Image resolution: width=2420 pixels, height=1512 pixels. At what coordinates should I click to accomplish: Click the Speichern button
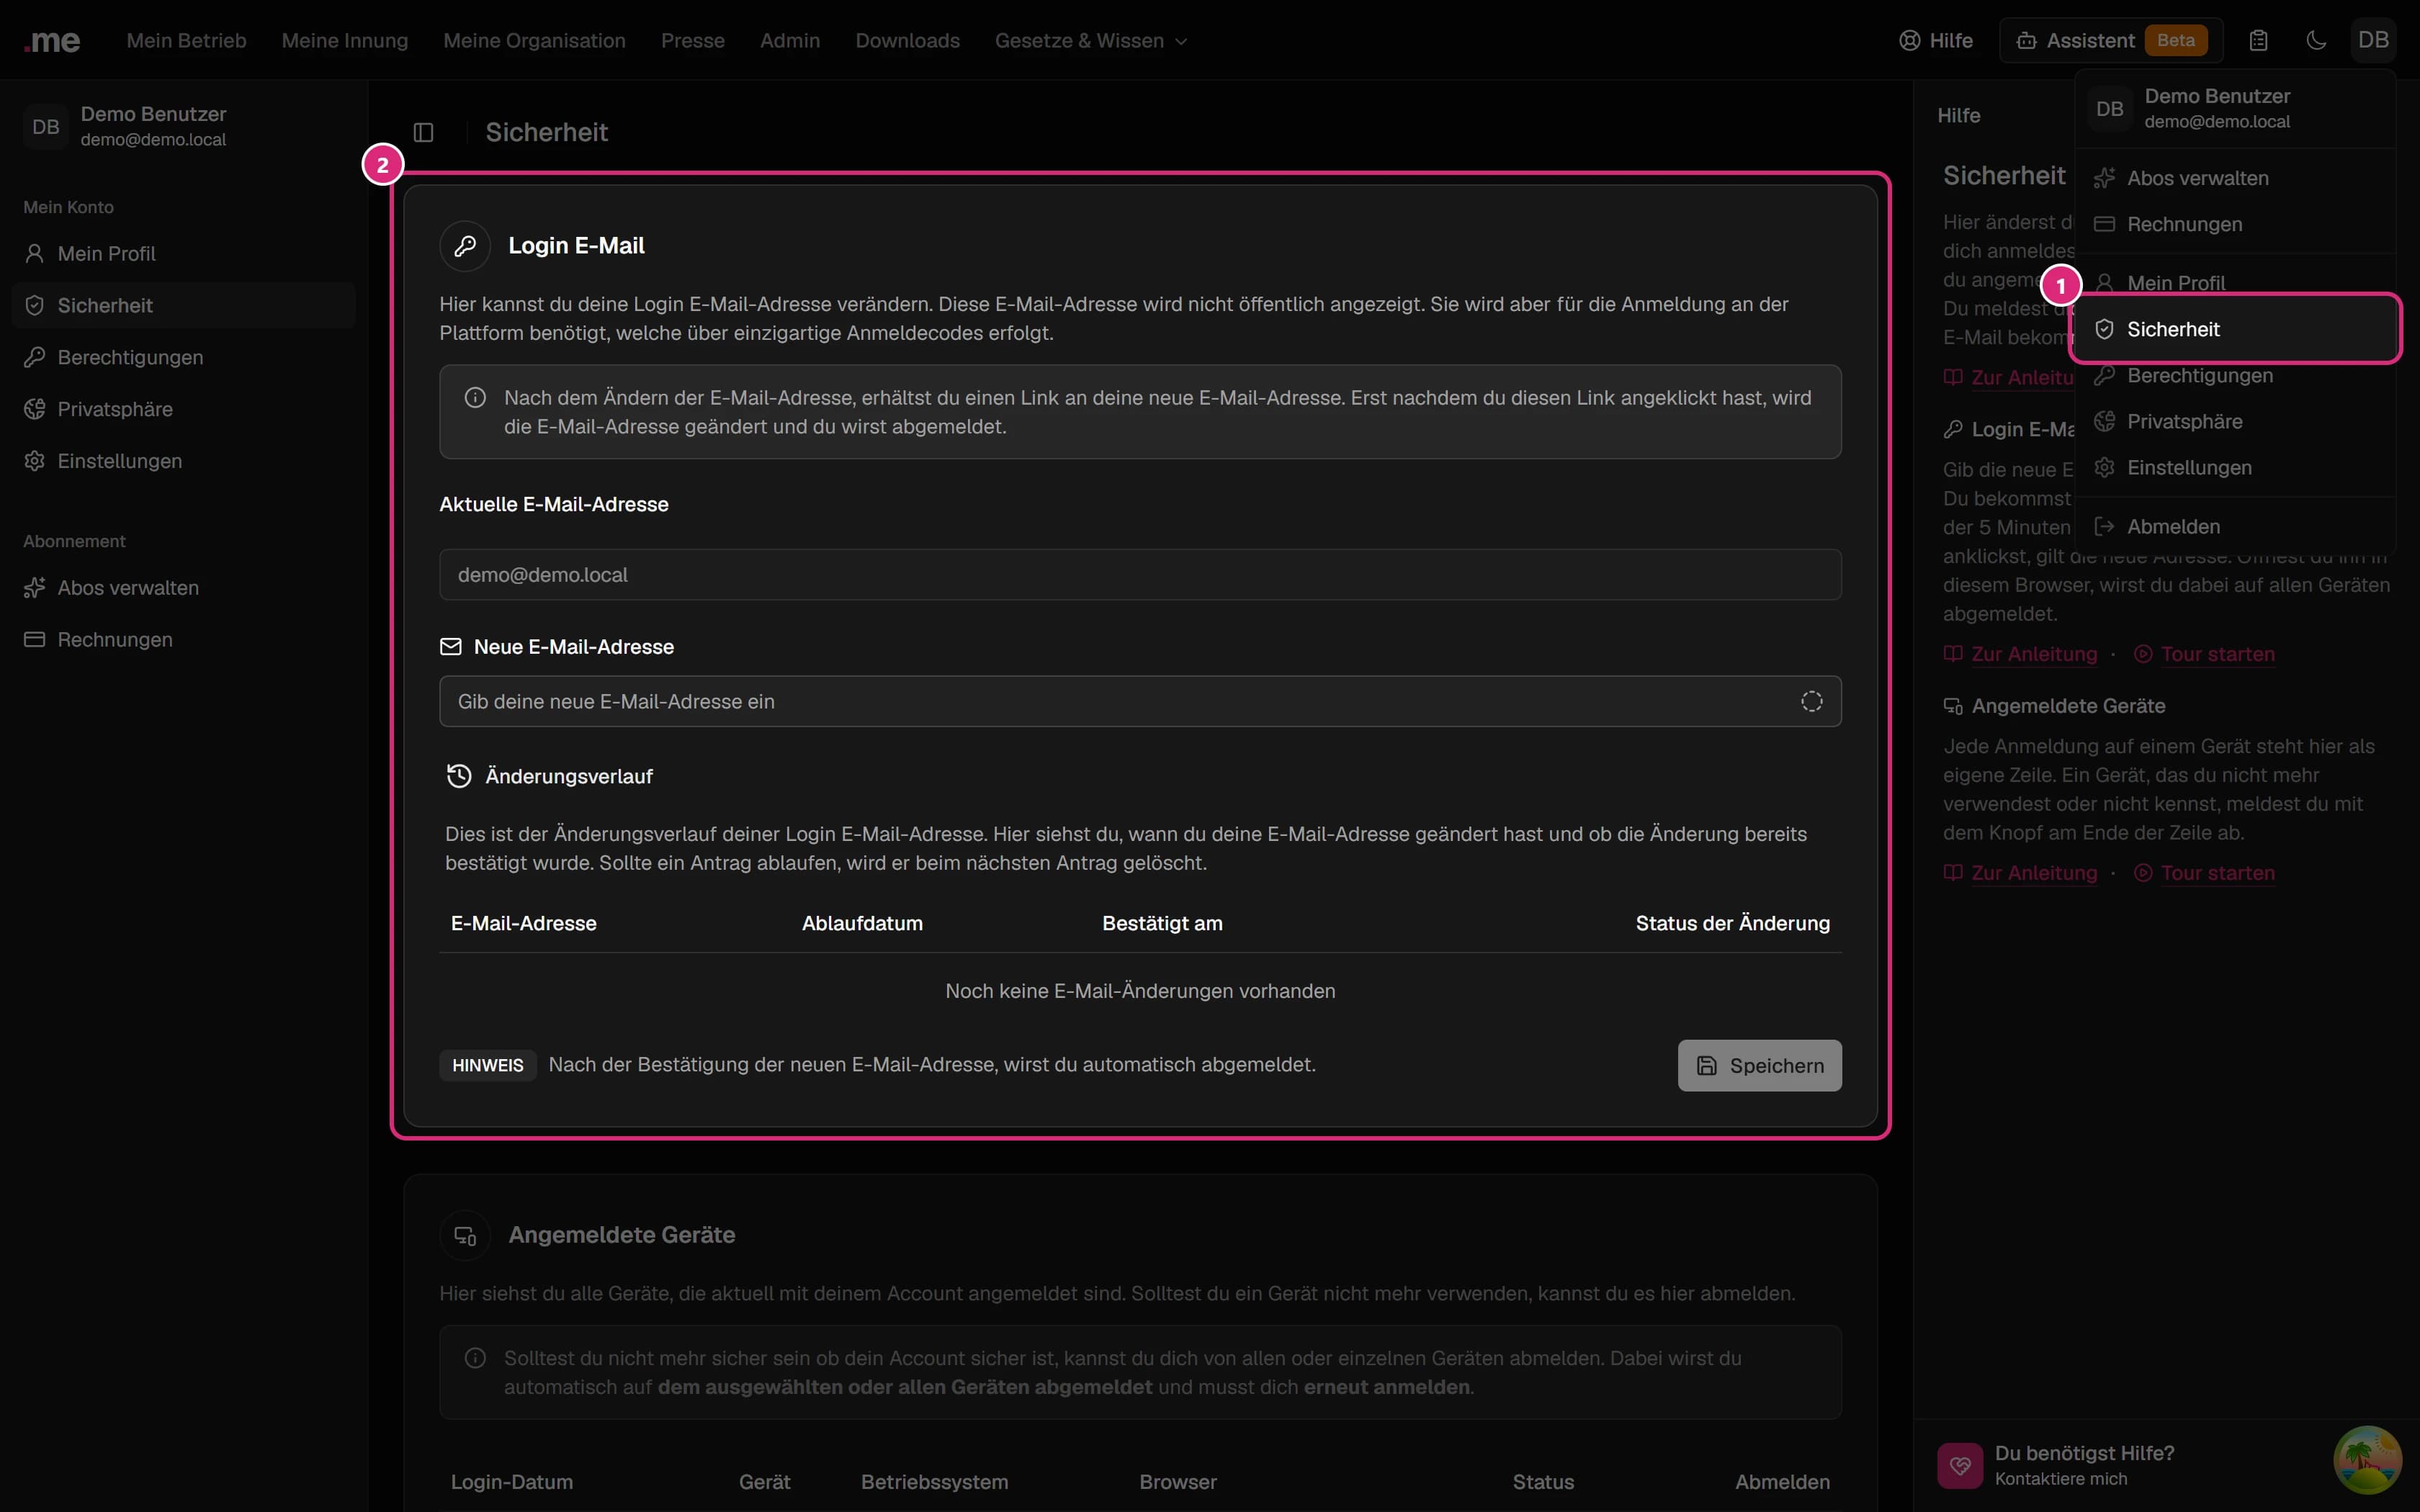[x=1759, y=1066]
